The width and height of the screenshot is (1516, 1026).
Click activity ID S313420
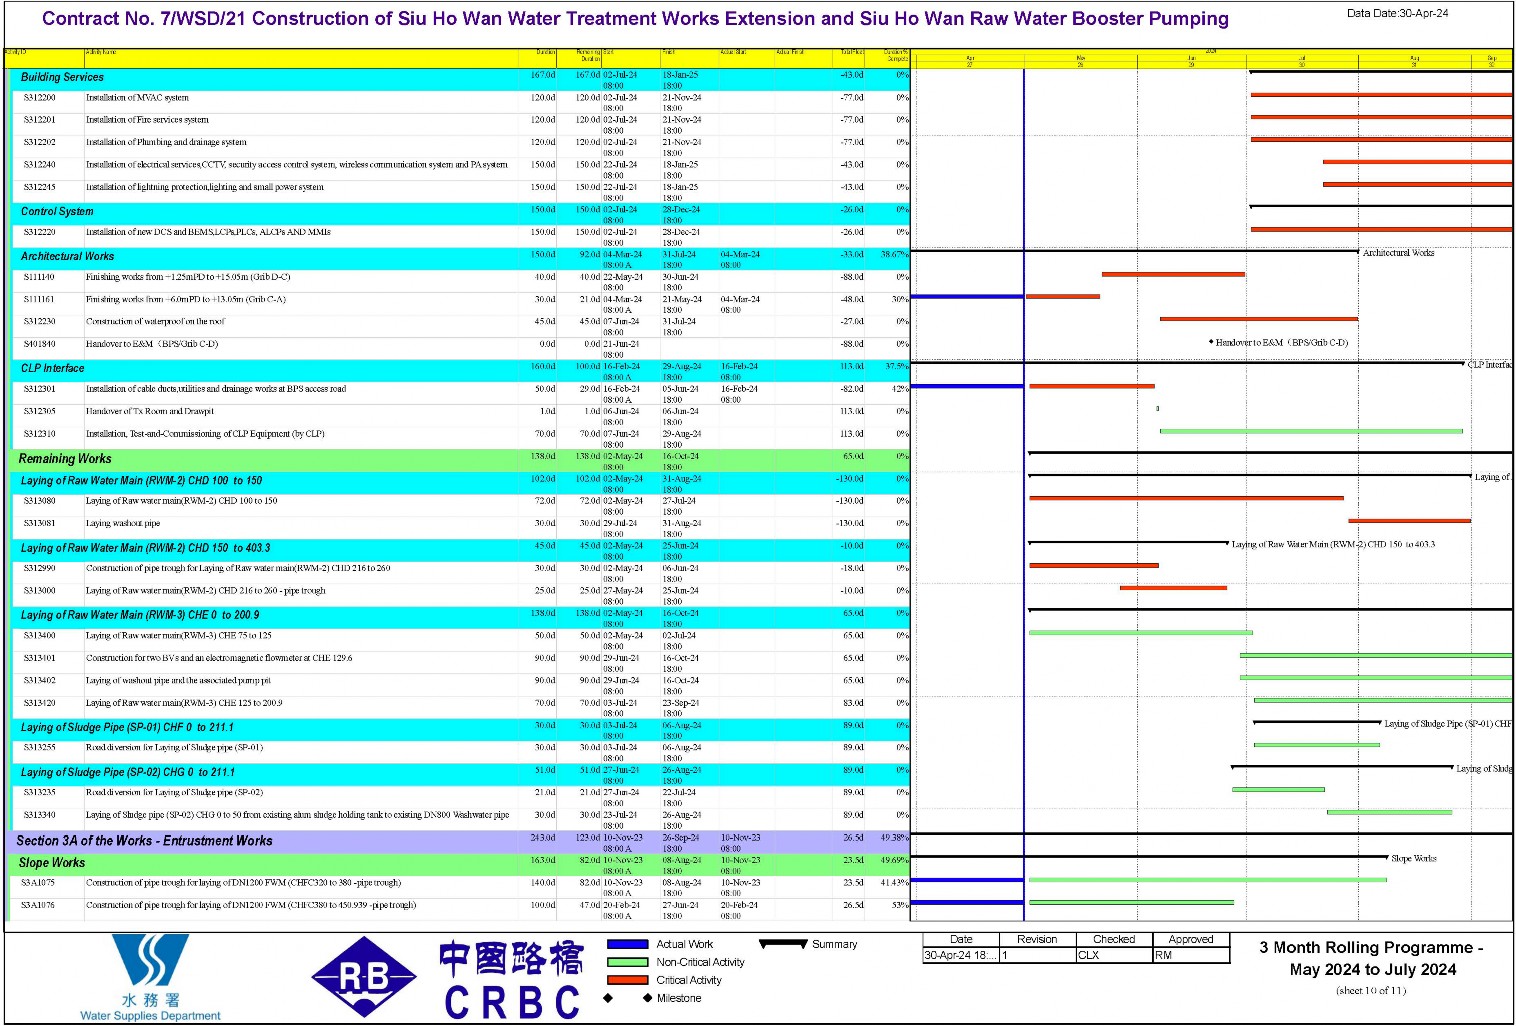point(40,703)
